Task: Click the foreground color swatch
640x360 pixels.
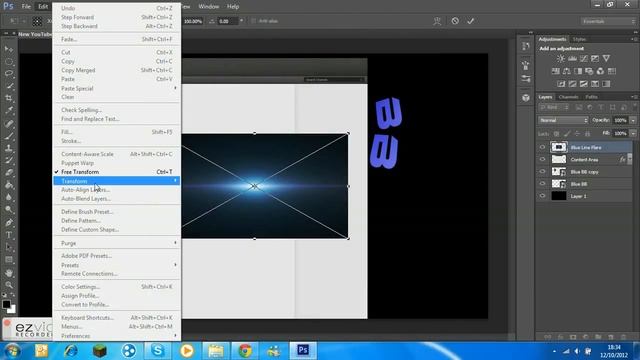Action: point(6,304)
